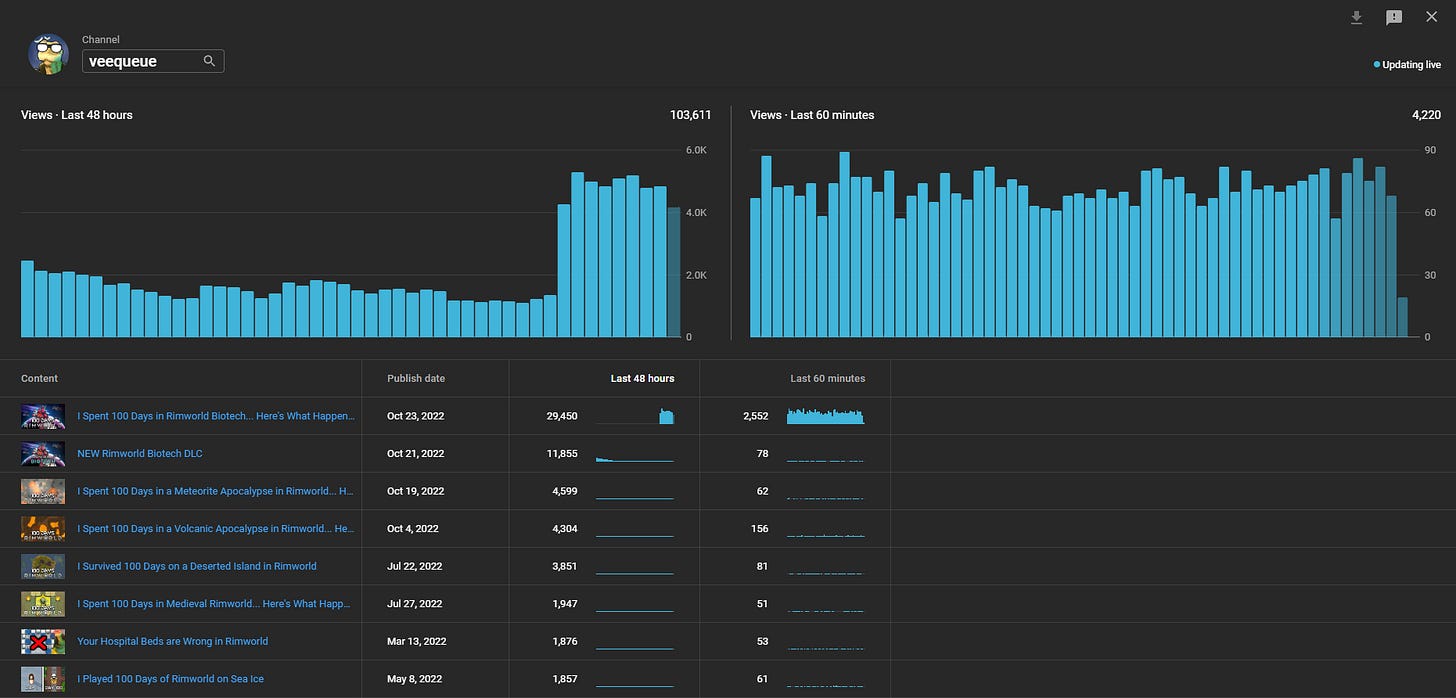This screenshot has width=1456, height=698.
Task: Open the Deserted Island in Rimworld video
Action: coord(197,566)
